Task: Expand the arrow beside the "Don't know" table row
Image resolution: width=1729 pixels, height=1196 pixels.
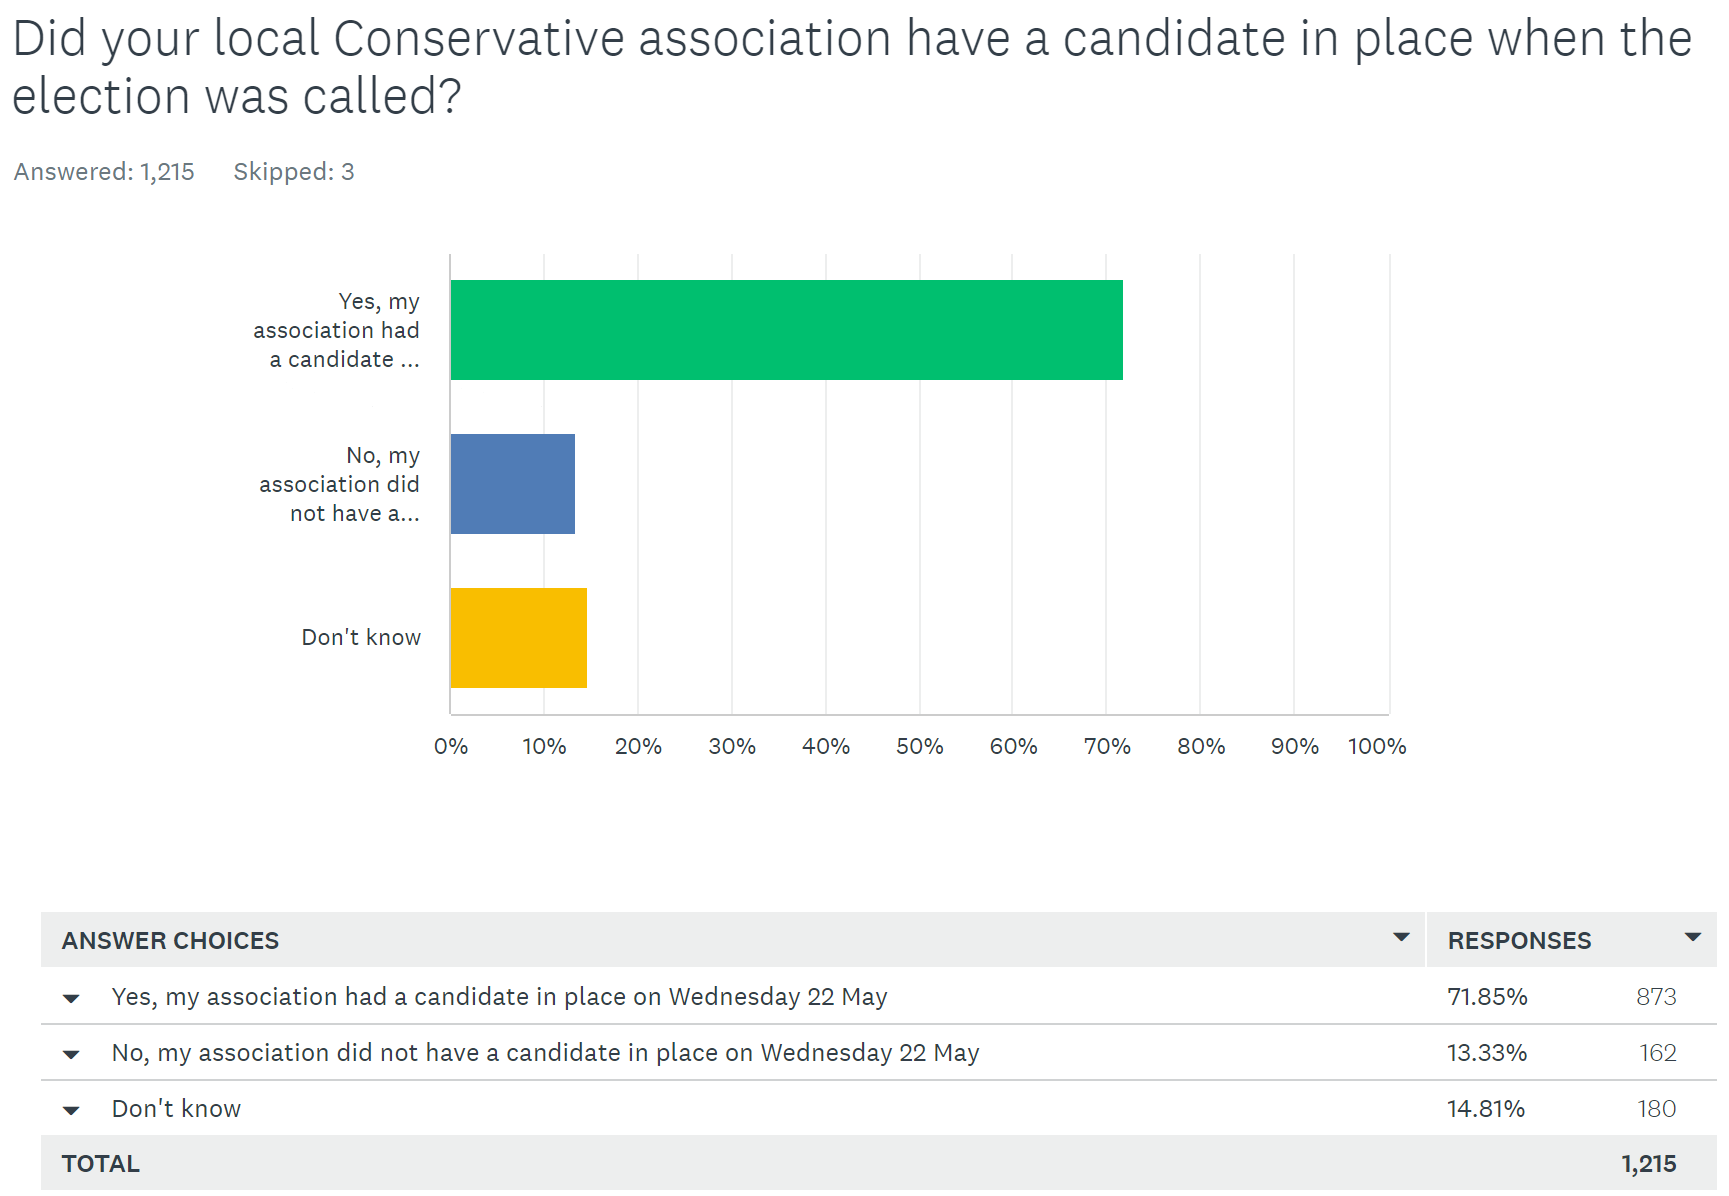Action: (x=71, y=1110)
